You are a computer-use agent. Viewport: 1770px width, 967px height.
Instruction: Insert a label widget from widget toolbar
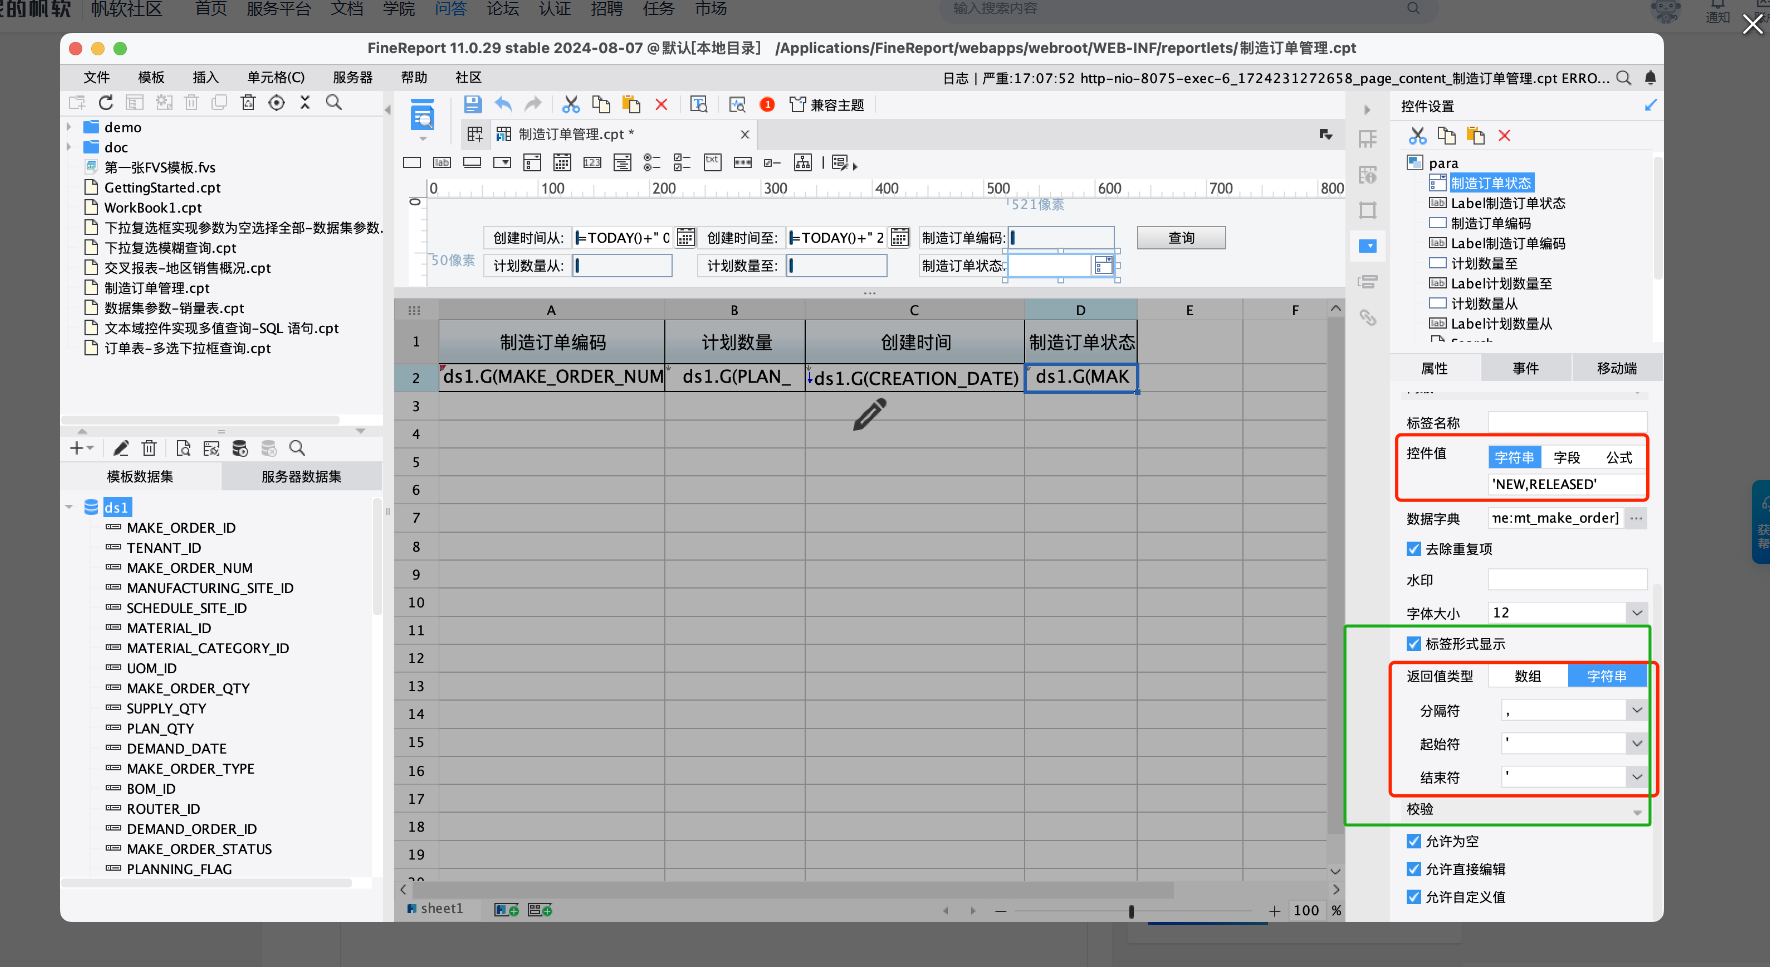pyautogui.click(x=442, y=162)
